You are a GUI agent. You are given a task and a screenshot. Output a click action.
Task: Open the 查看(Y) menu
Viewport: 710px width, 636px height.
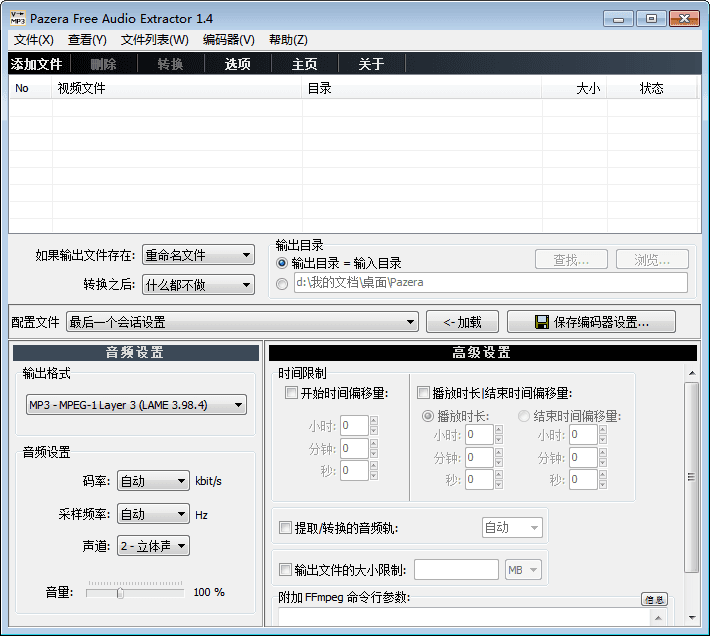coord(87,40)
